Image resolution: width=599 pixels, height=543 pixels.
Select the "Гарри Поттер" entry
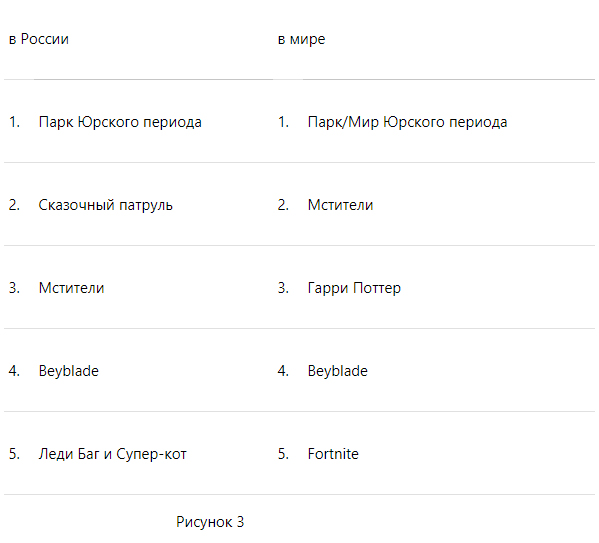(354, 288)
